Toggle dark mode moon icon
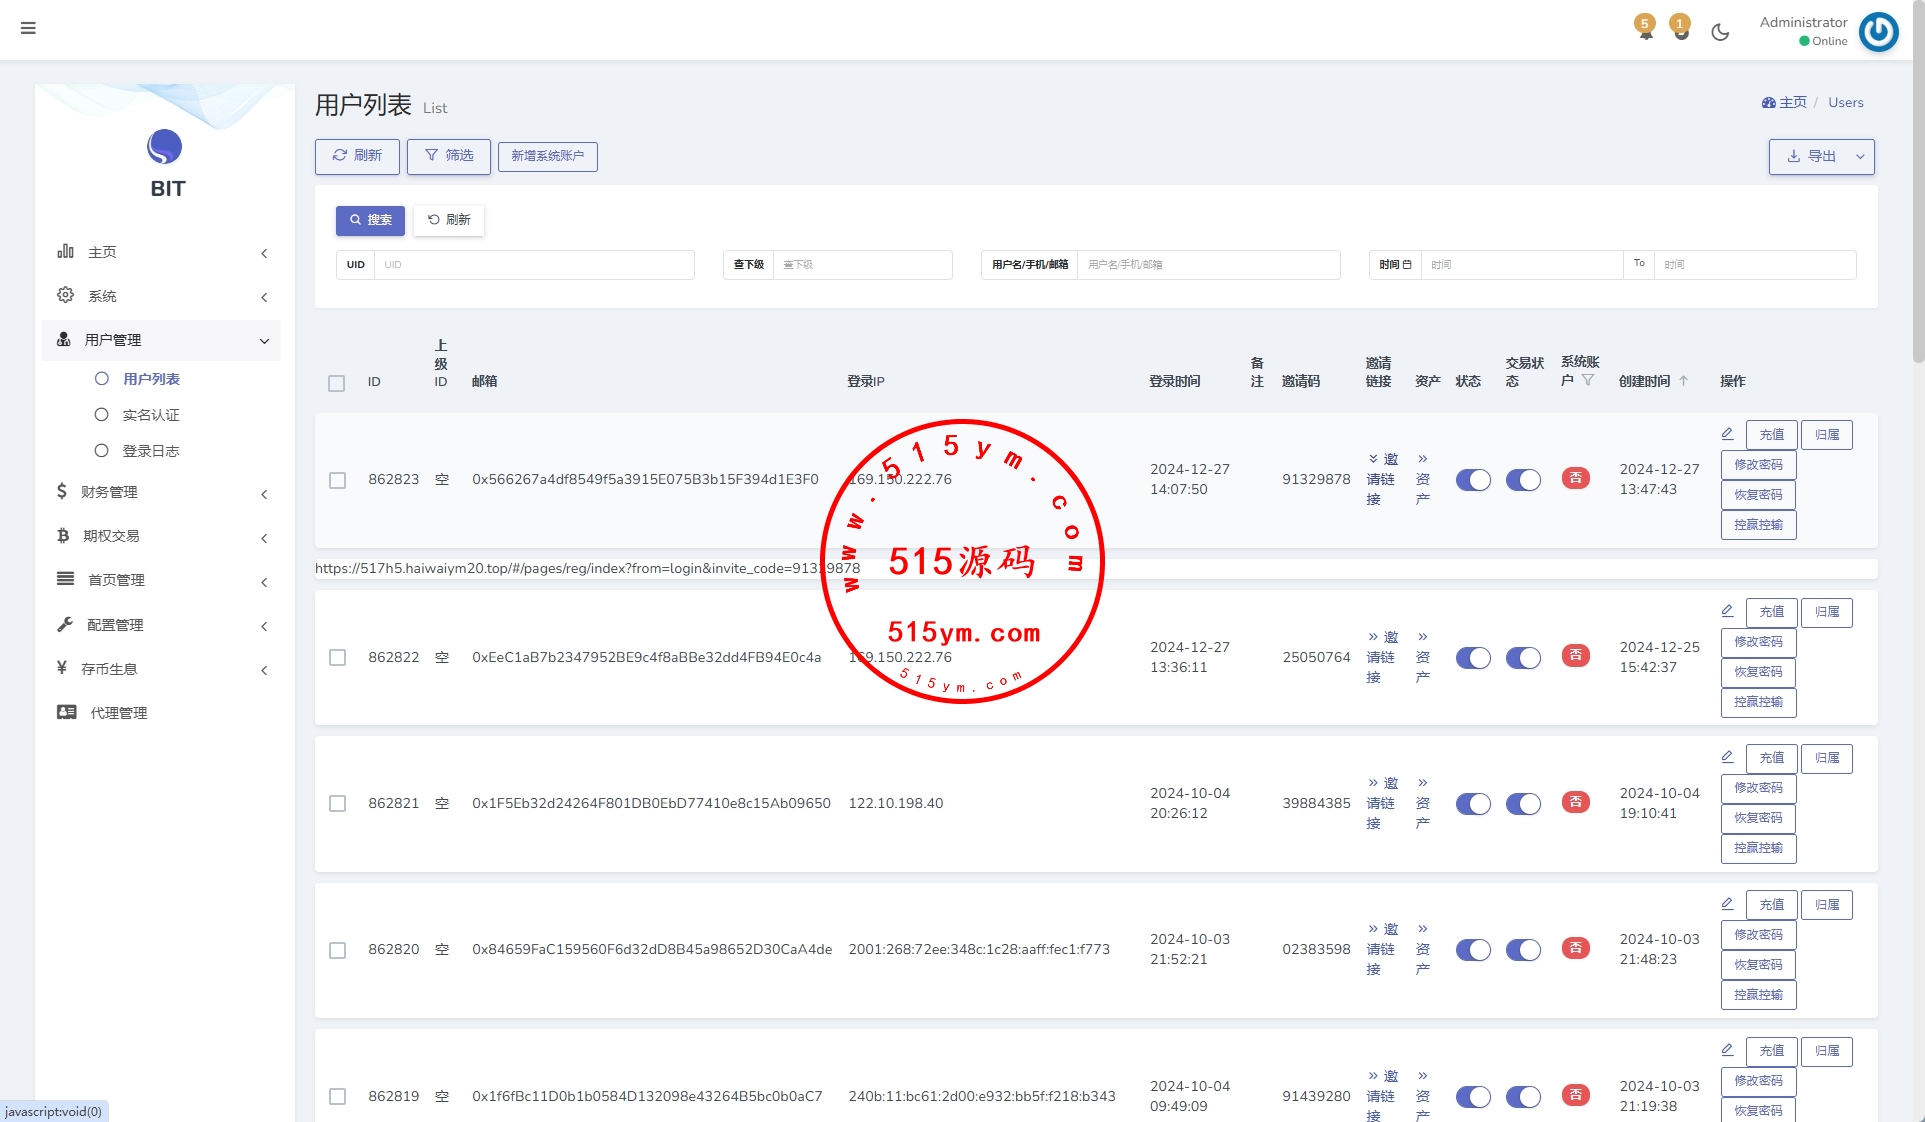The width and height of the screenshot is (1925, 1122). 1720,32
